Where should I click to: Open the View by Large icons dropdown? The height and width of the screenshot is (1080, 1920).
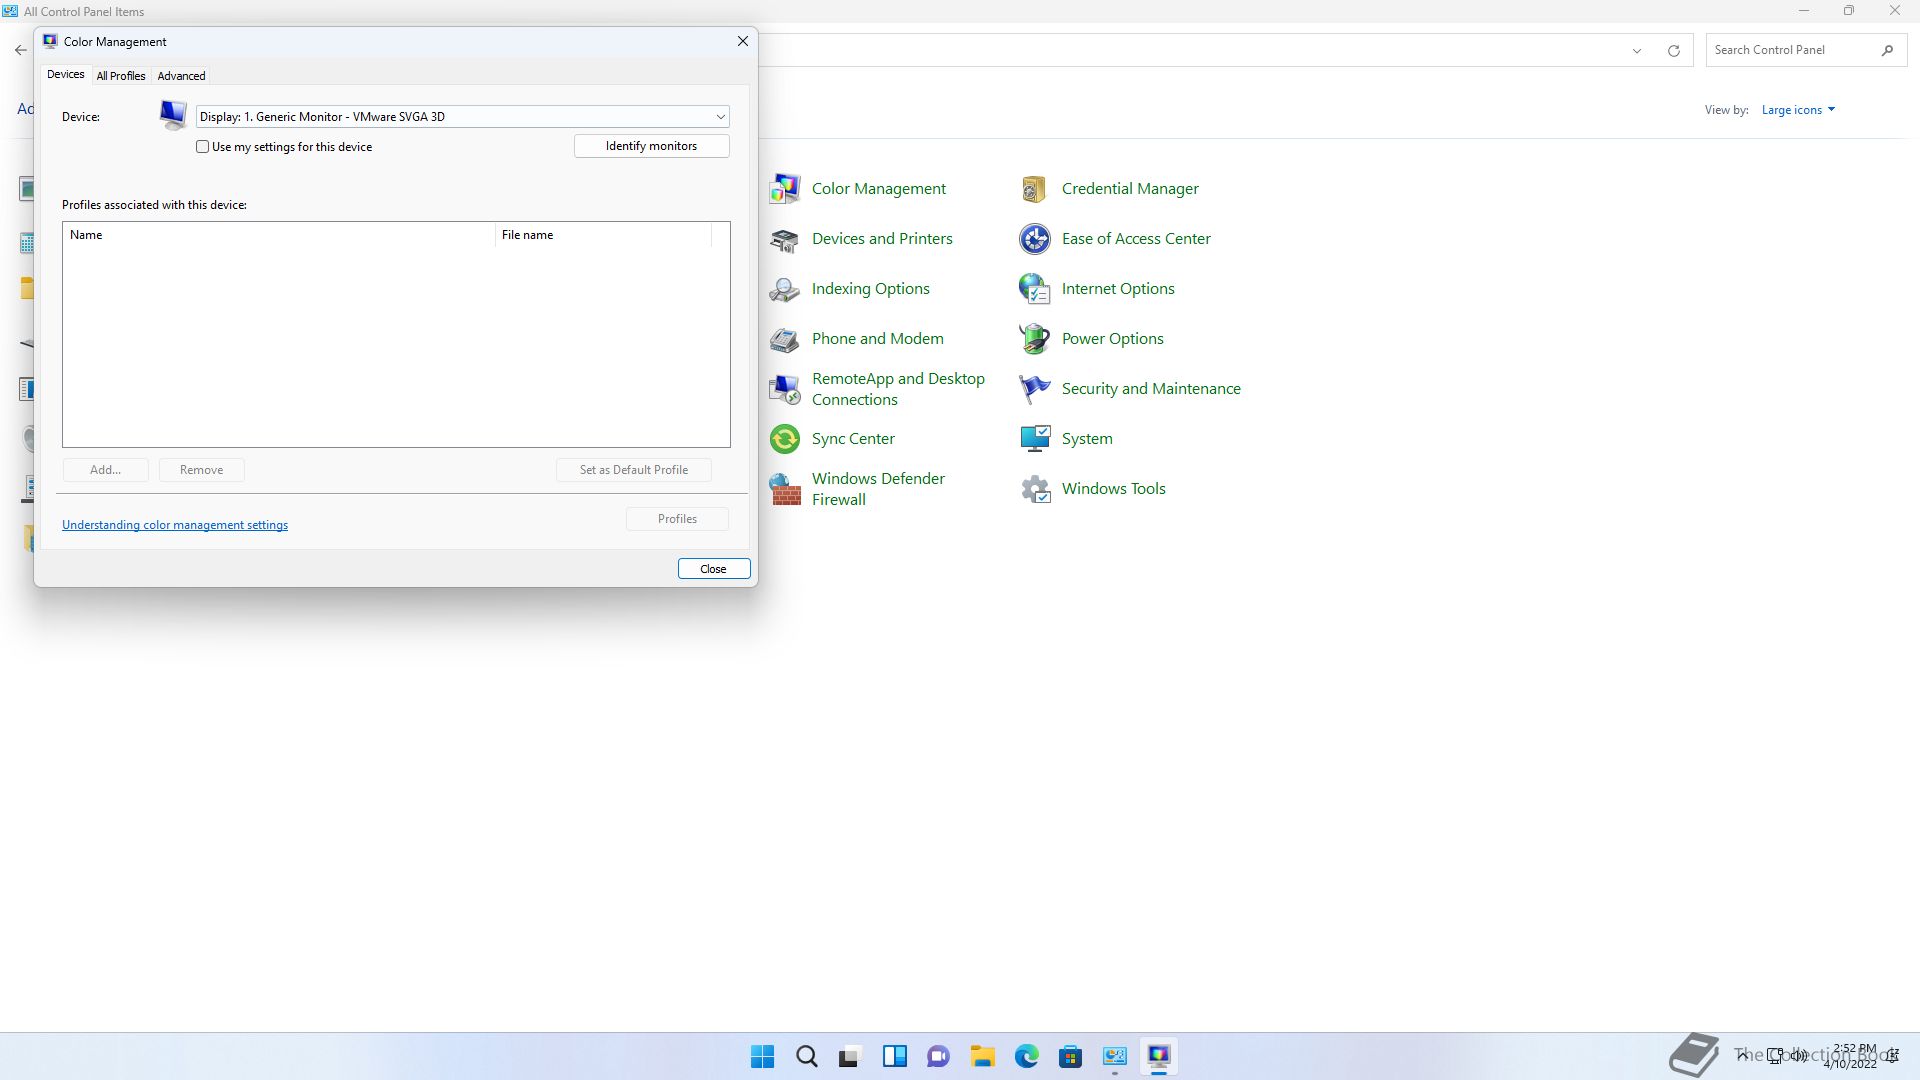[1798, 110]
